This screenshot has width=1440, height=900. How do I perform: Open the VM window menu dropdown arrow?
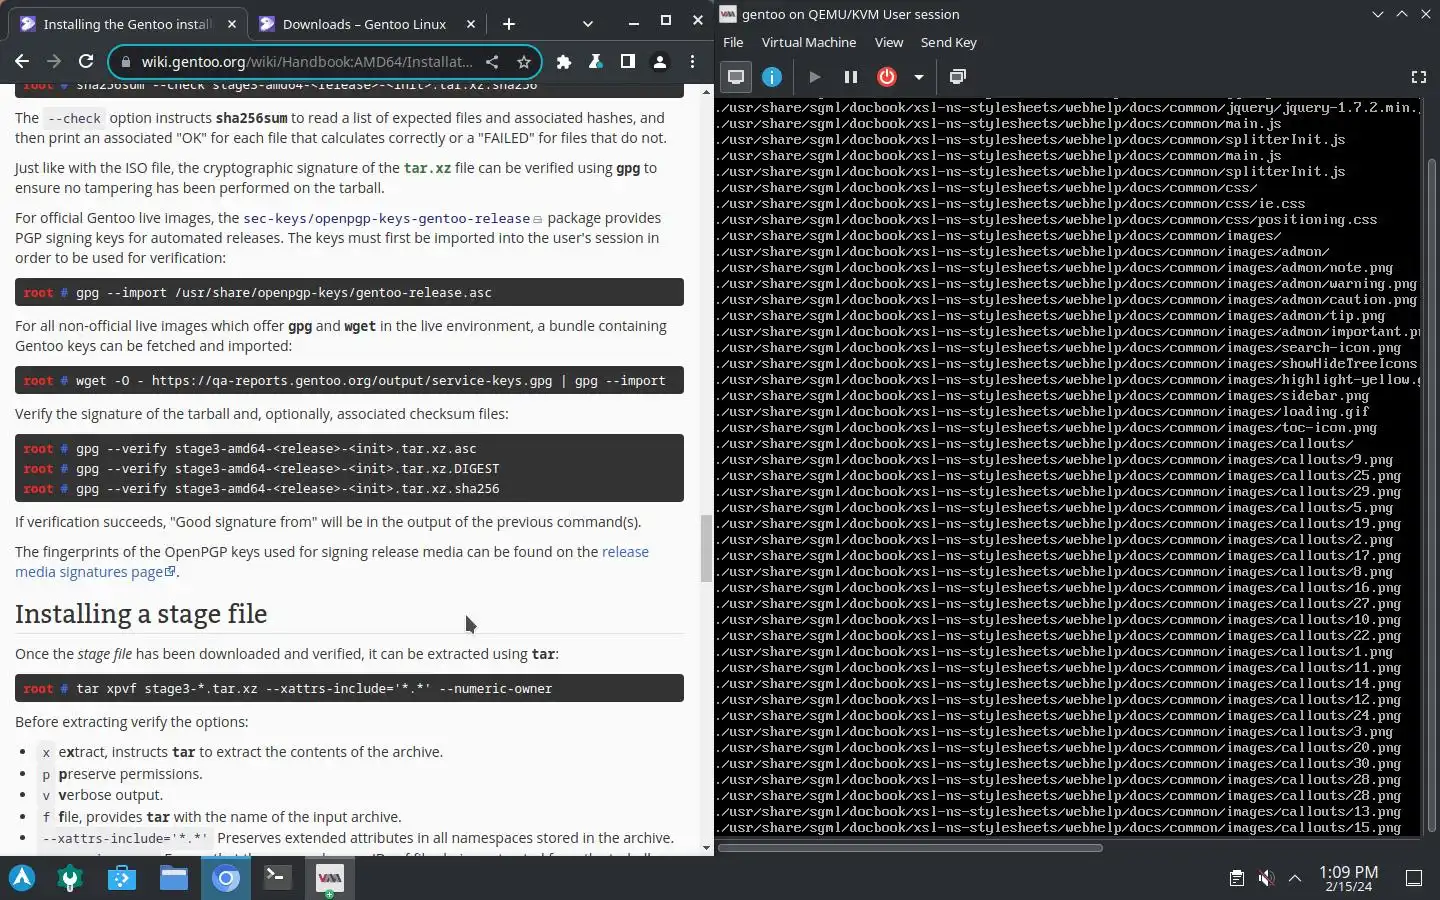click(1378, 14)
